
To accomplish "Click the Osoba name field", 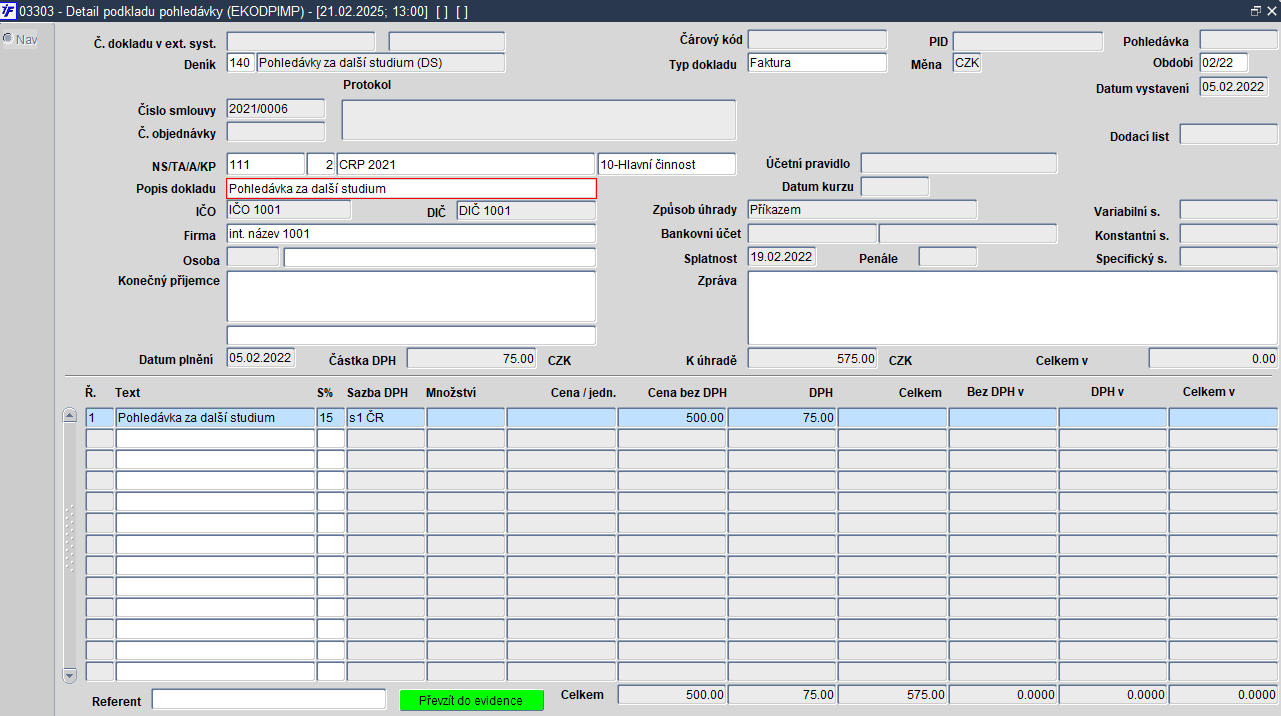I will pos(439,258).
